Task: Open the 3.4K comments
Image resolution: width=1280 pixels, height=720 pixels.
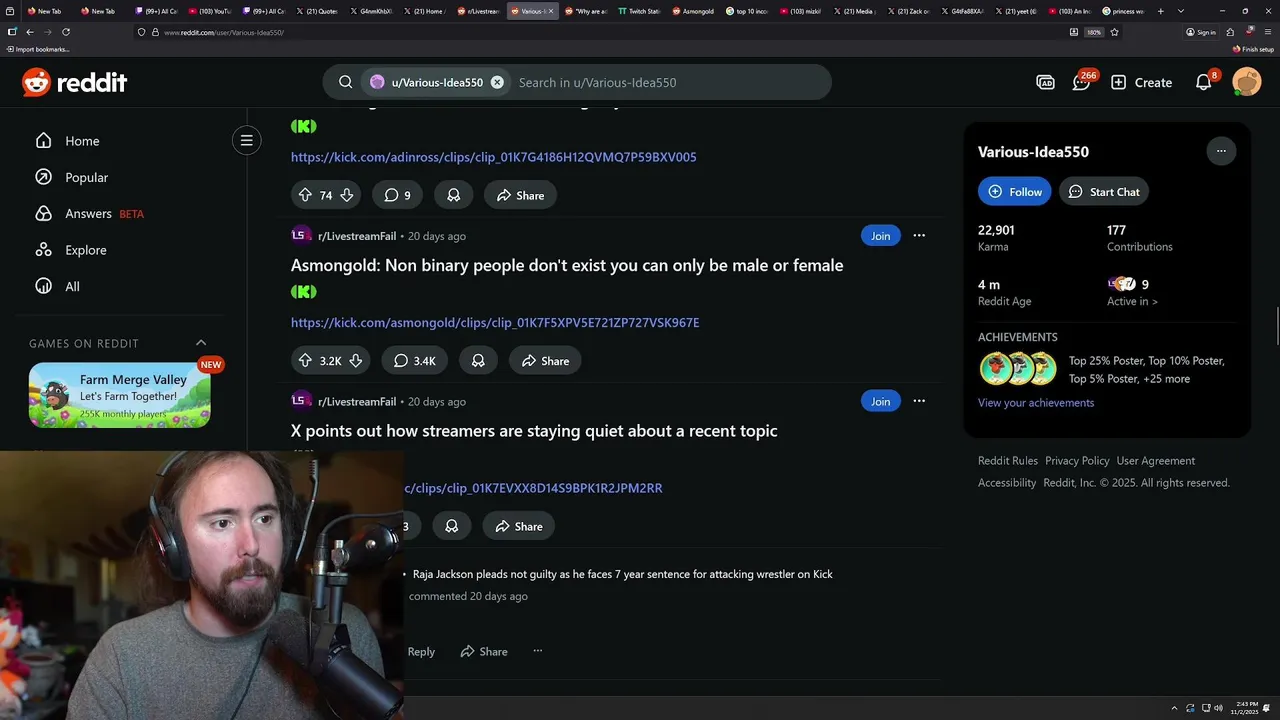Action: [x=414, y=361]
